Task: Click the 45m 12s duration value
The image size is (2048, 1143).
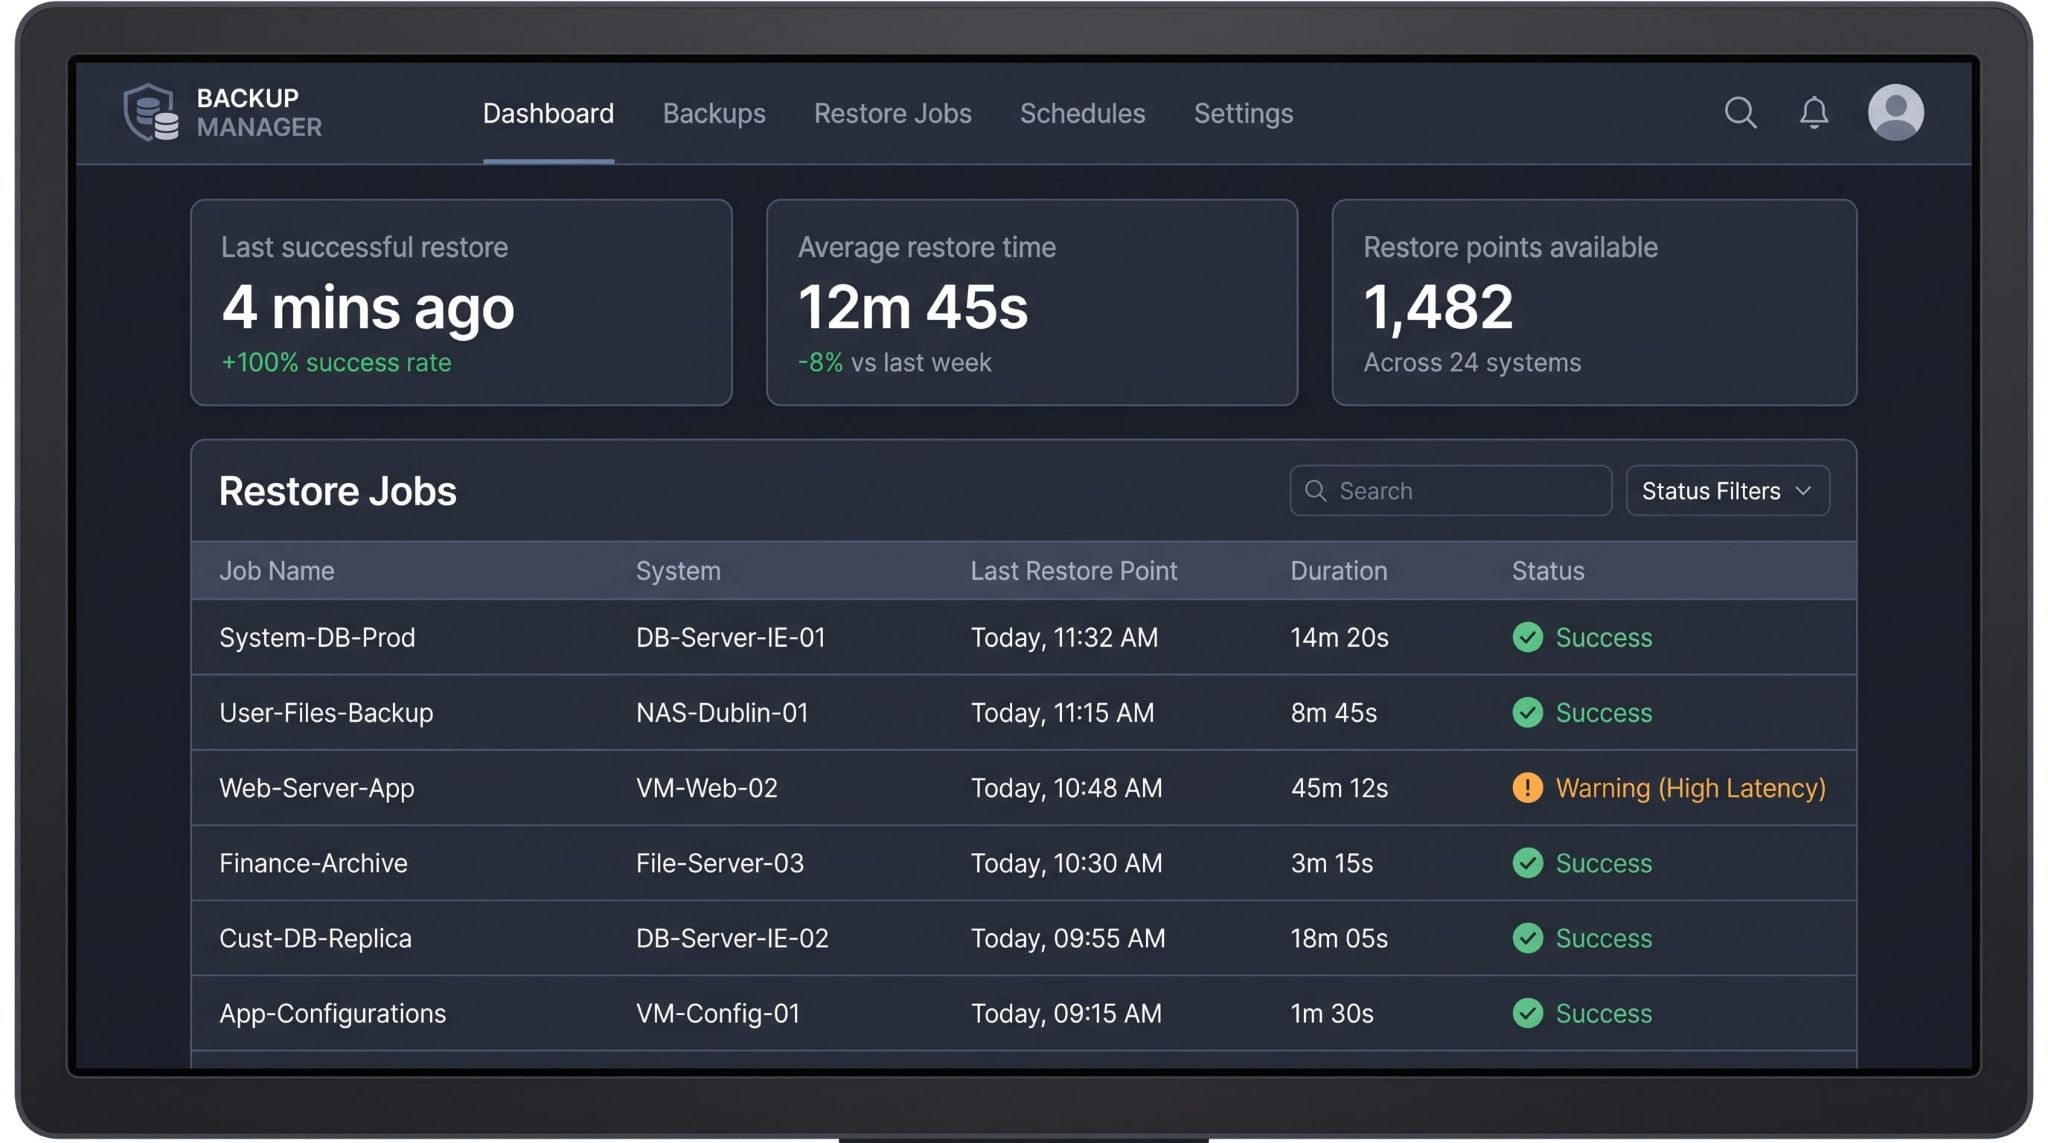Action: [x=1339, y=788]
